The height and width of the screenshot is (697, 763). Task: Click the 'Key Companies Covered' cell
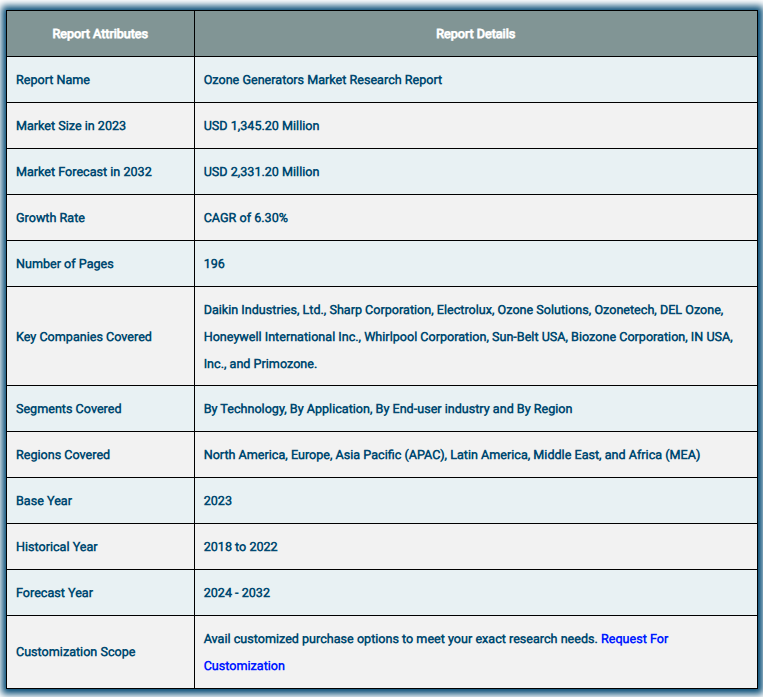(100, 336)
